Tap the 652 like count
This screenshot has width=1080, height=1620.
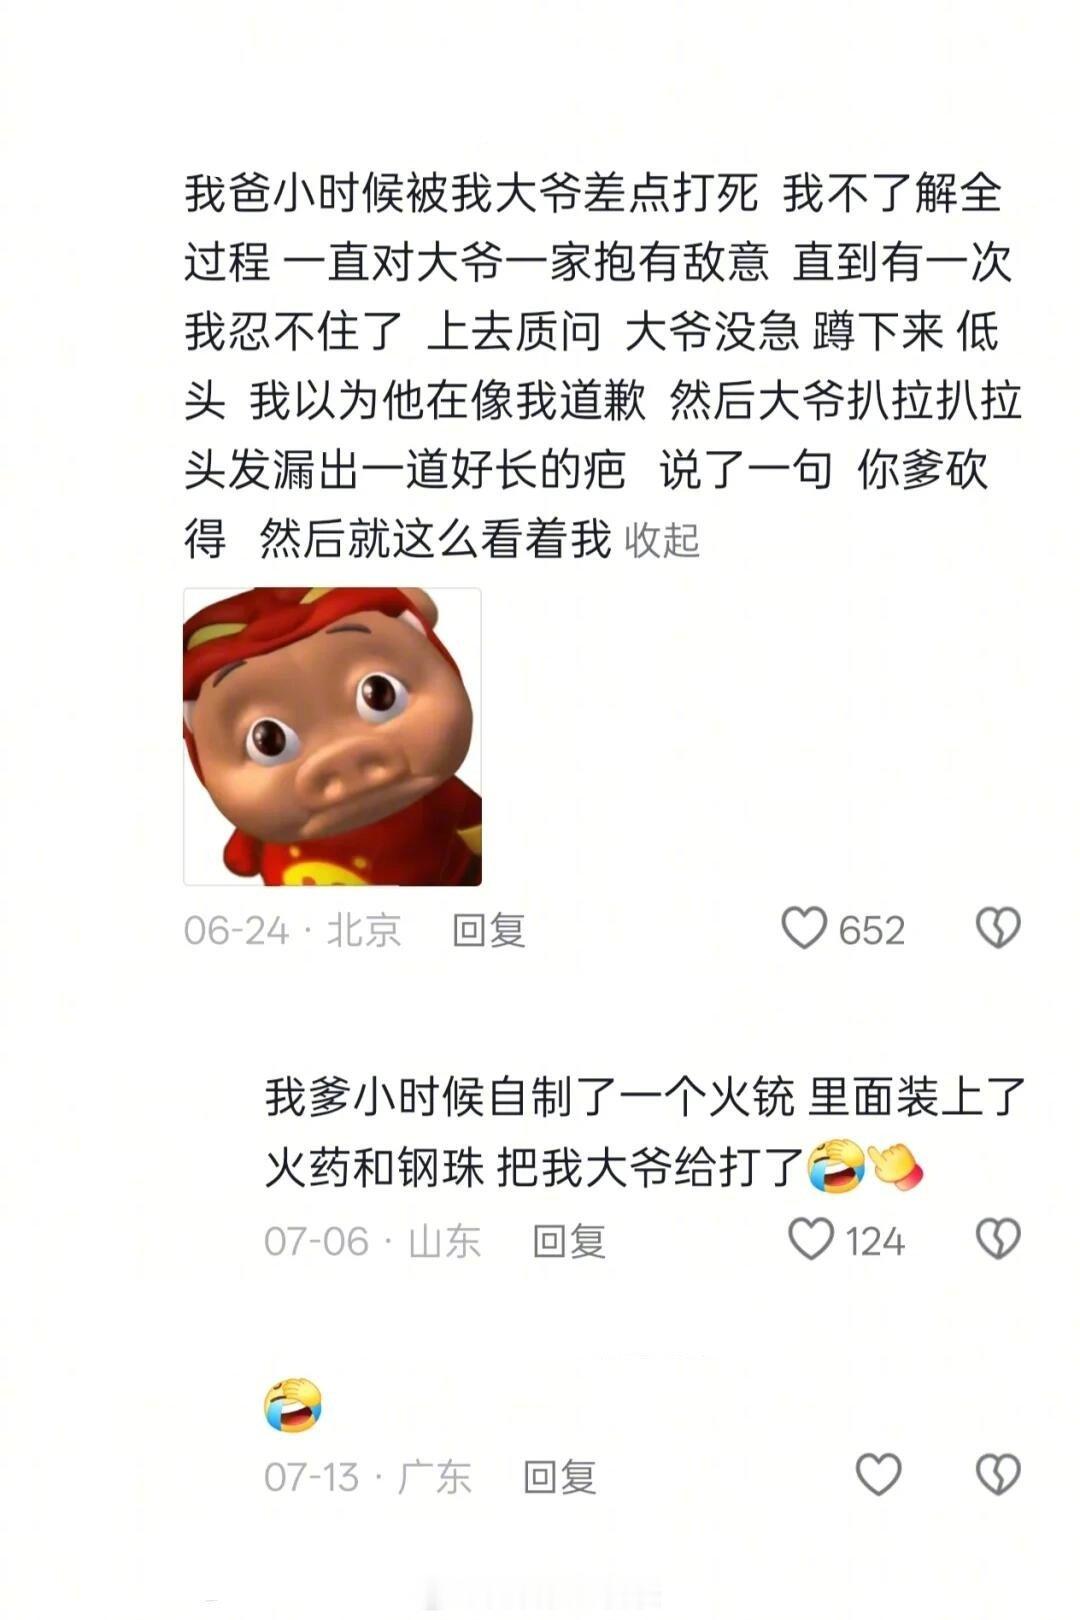(871, 930)
